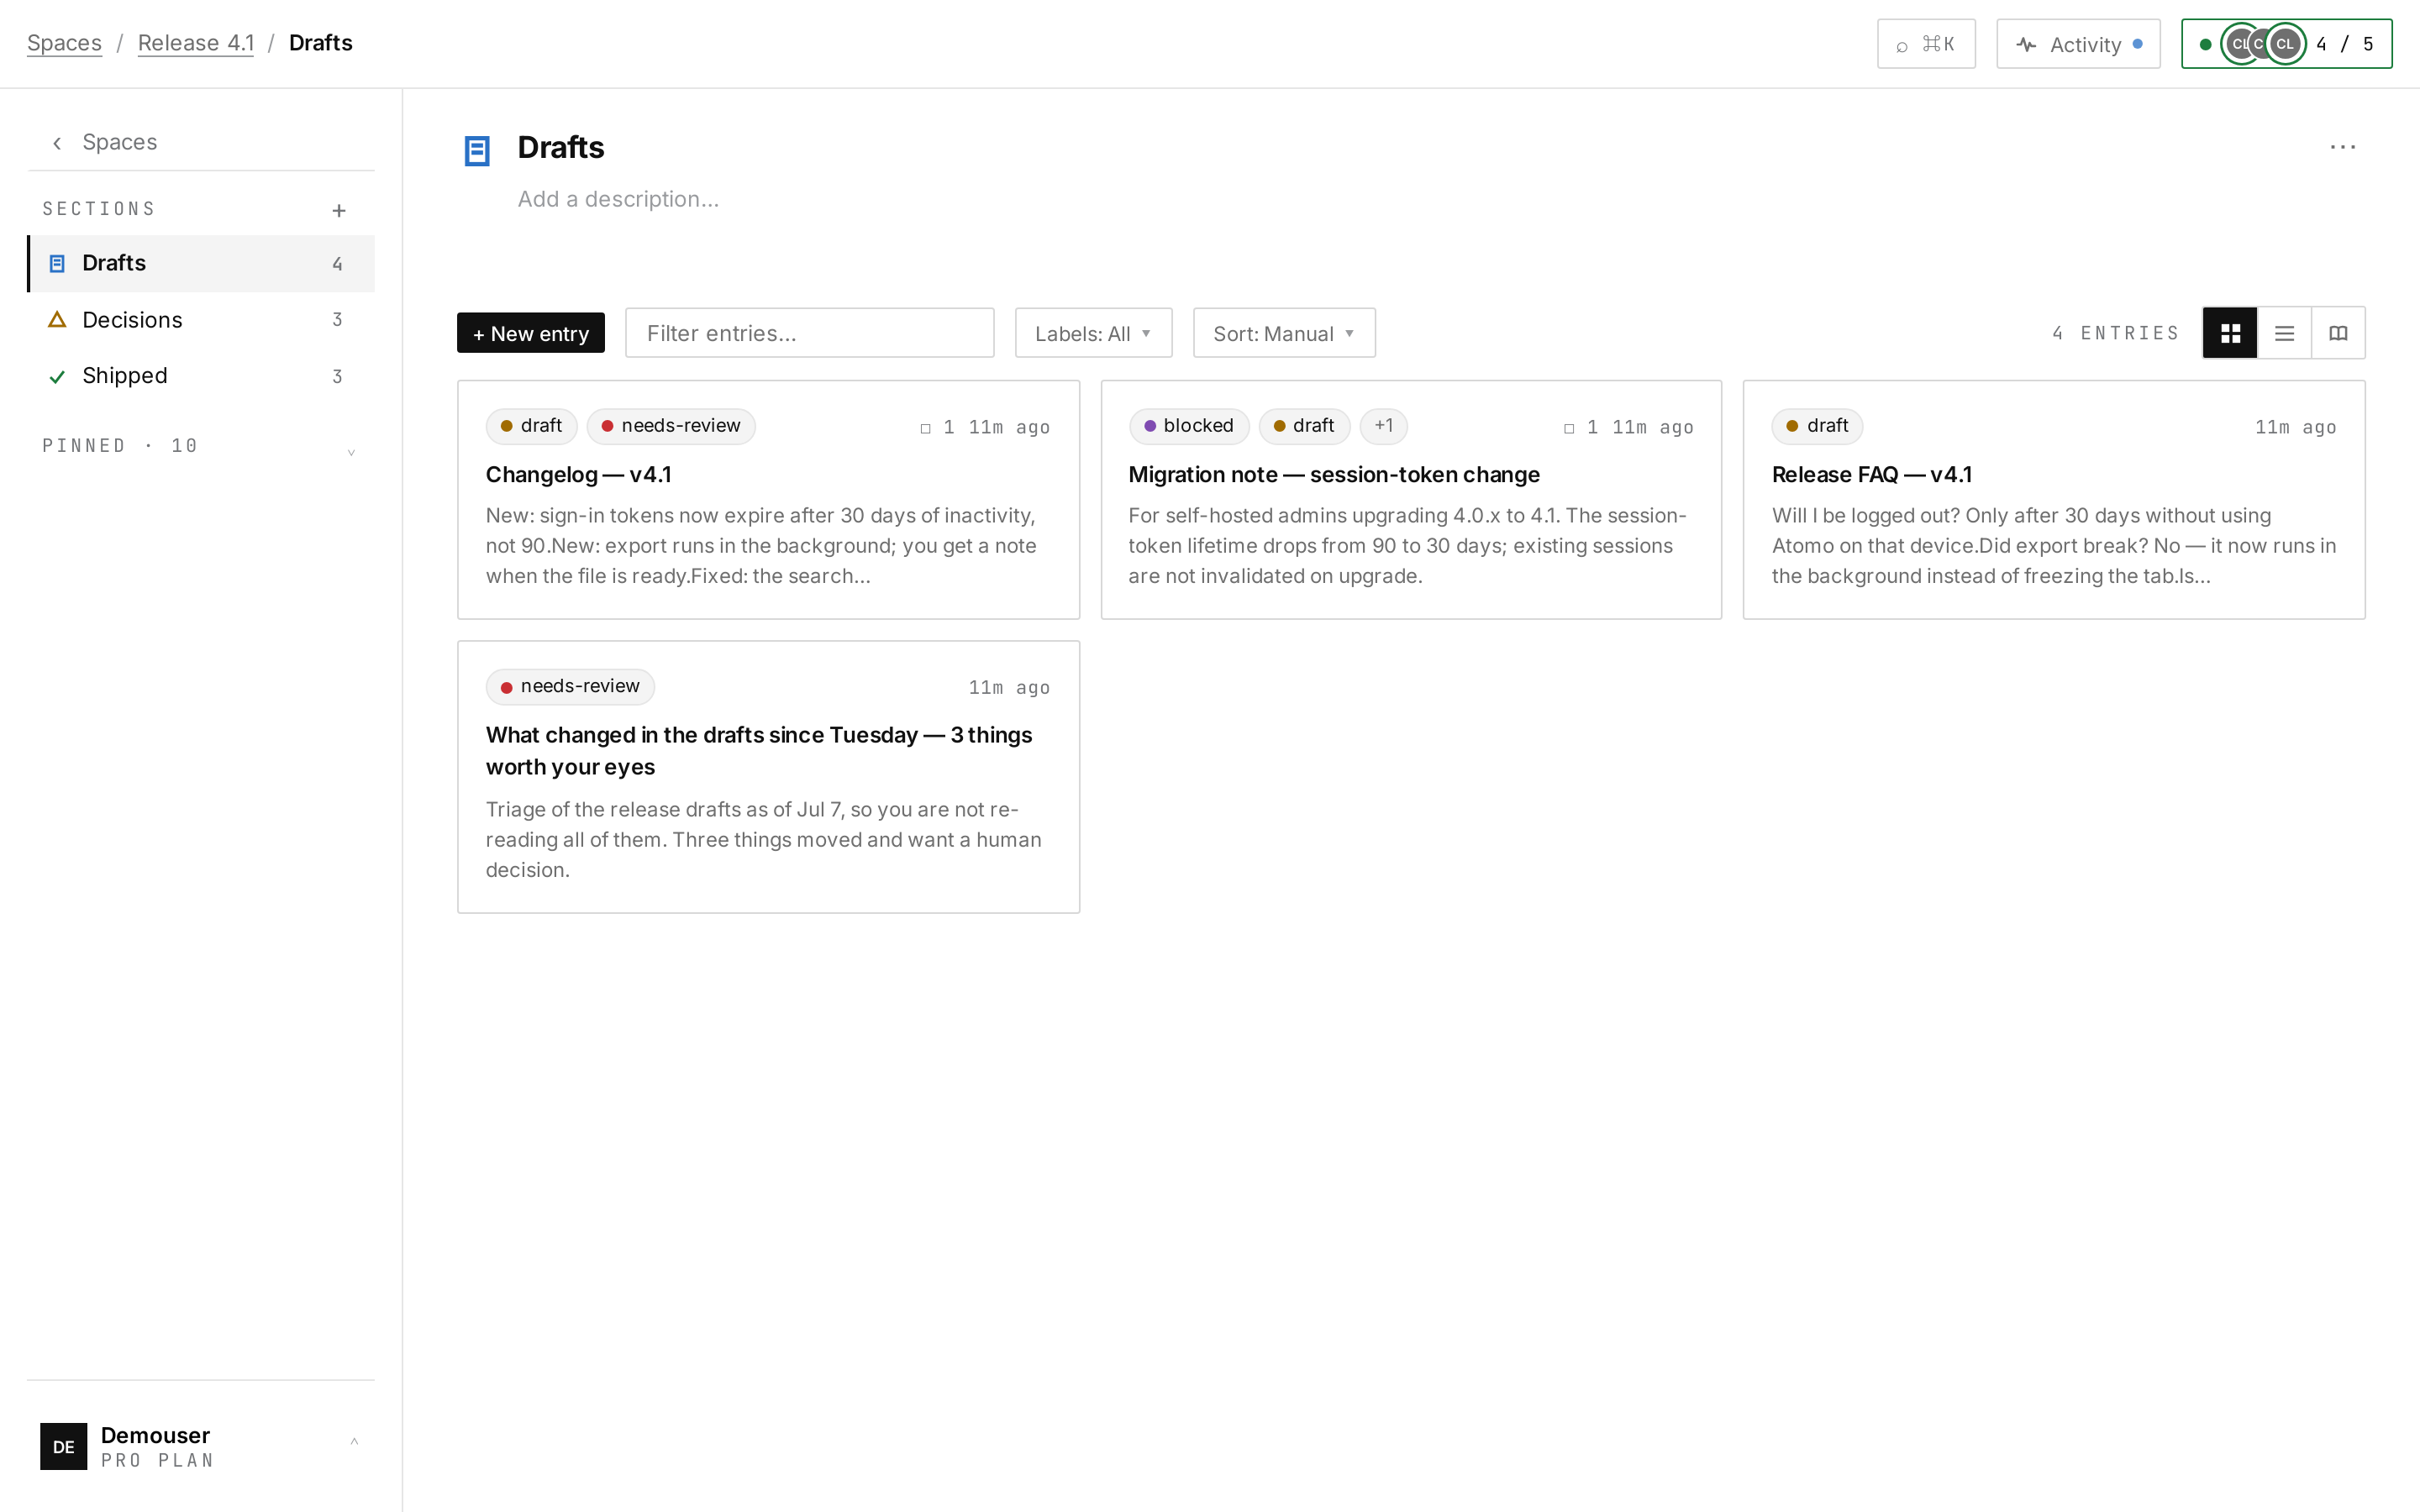
Task: Open the Labels: All dropdown
Action: 1093,333
